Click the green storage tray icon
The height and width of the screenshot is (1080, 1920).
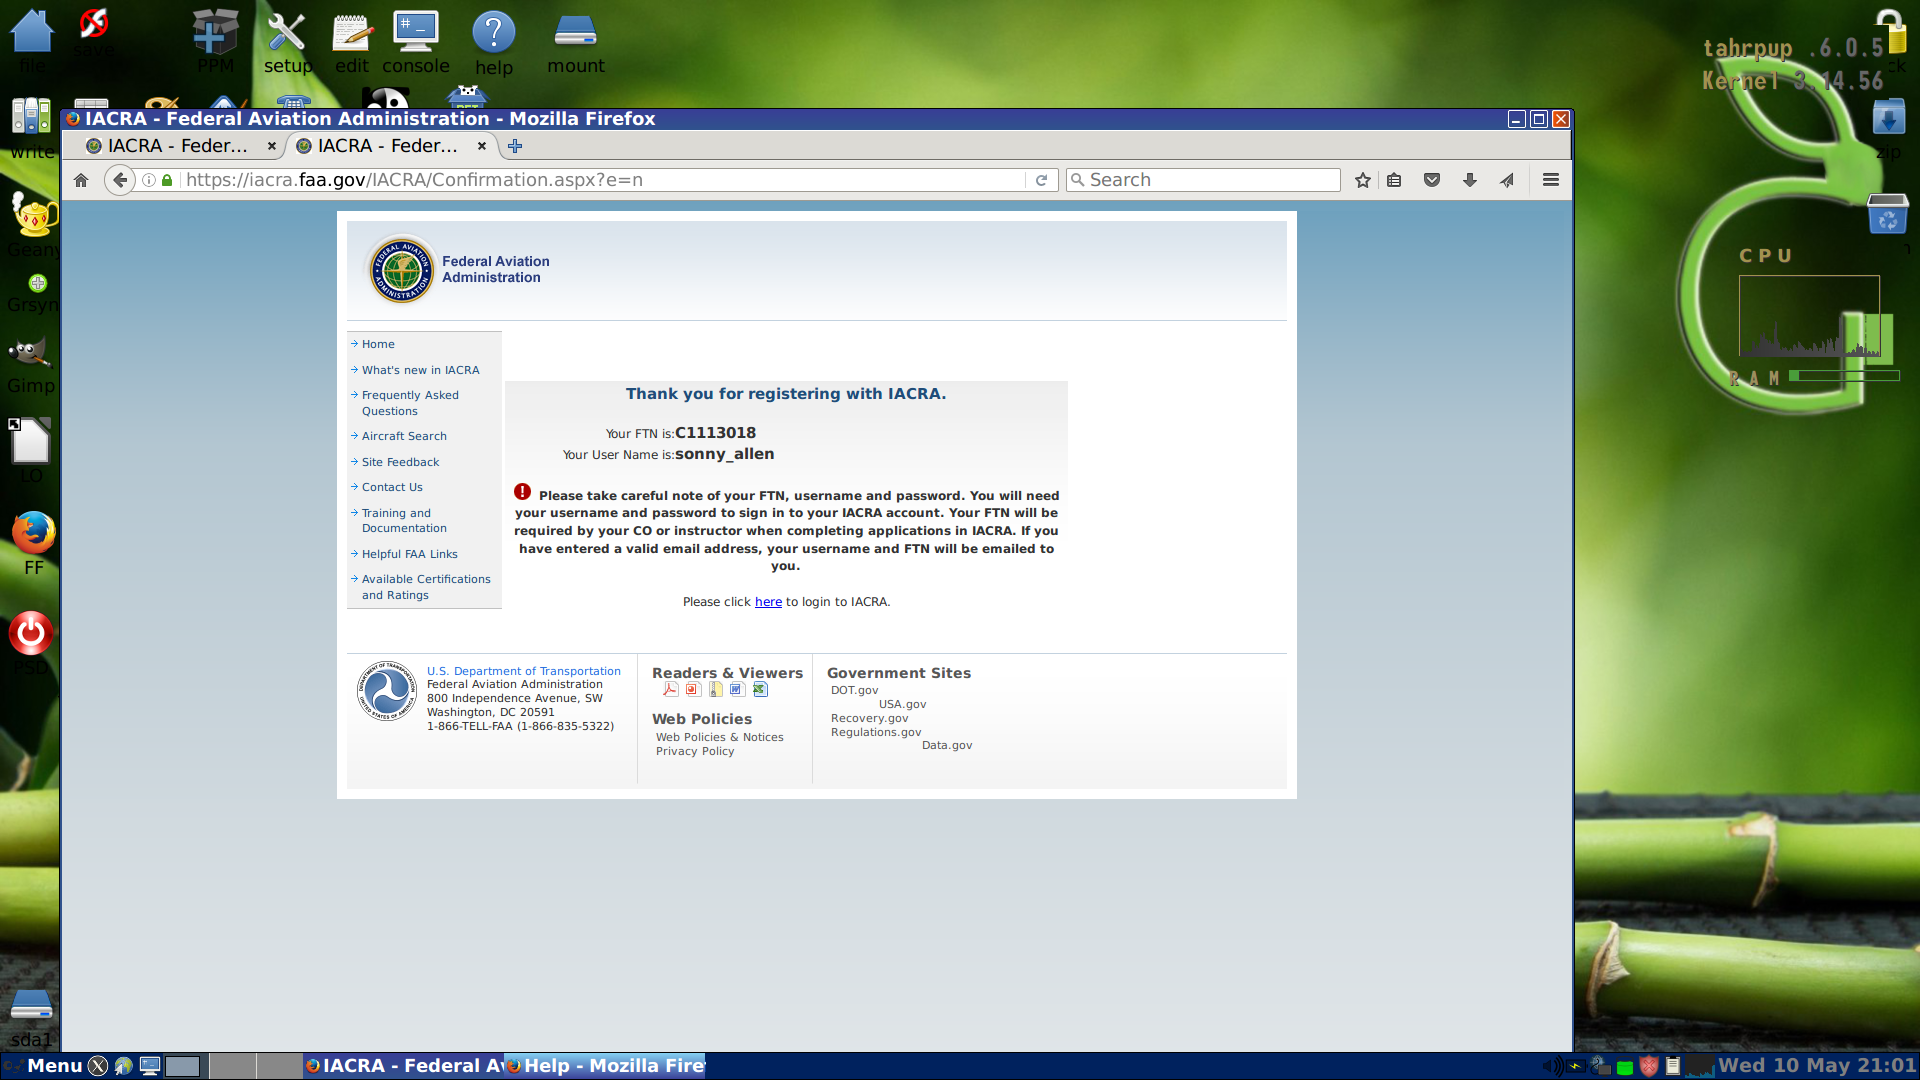[x=1625, y=1067]
